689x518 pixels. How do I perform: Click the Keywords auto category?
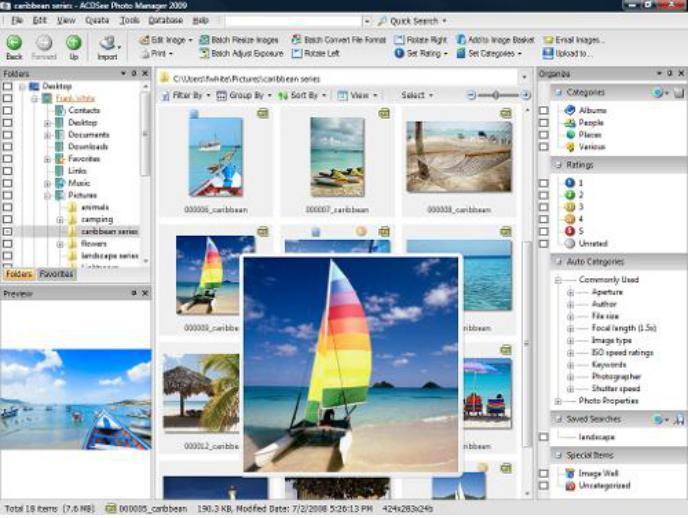coord(609,365)
